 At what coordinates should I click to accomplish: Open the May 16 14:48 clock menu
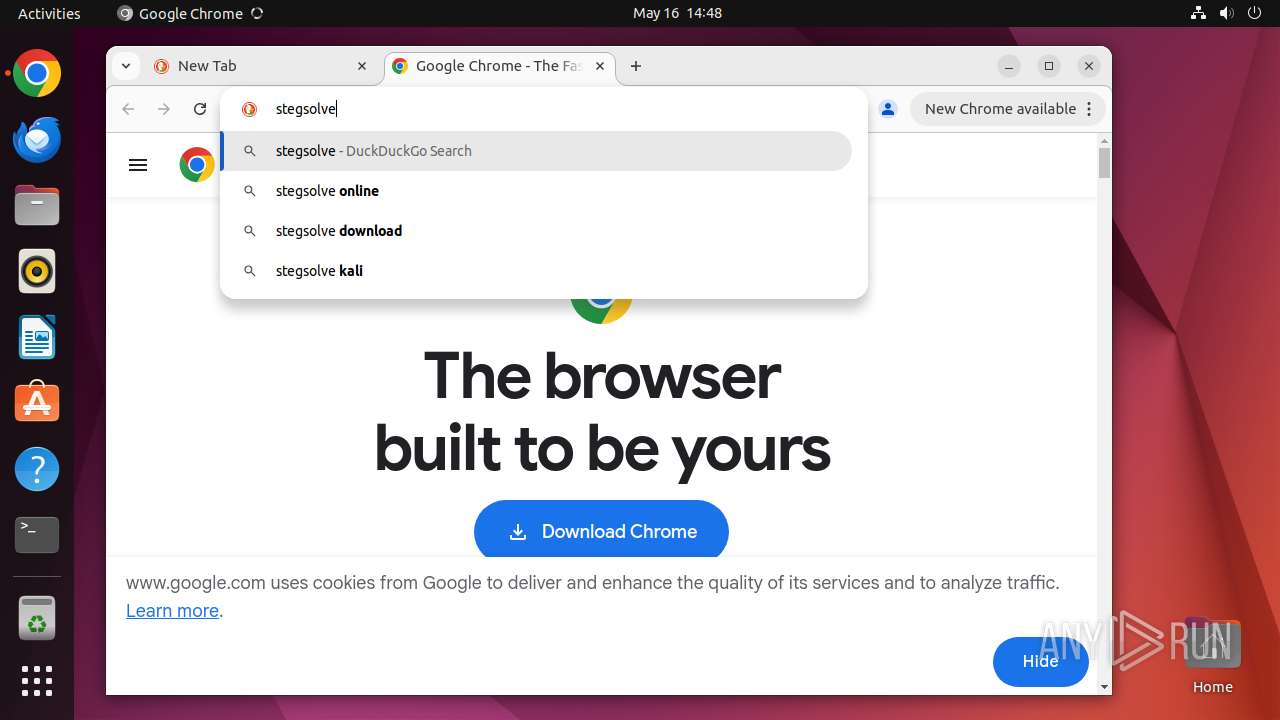[677, 13]
